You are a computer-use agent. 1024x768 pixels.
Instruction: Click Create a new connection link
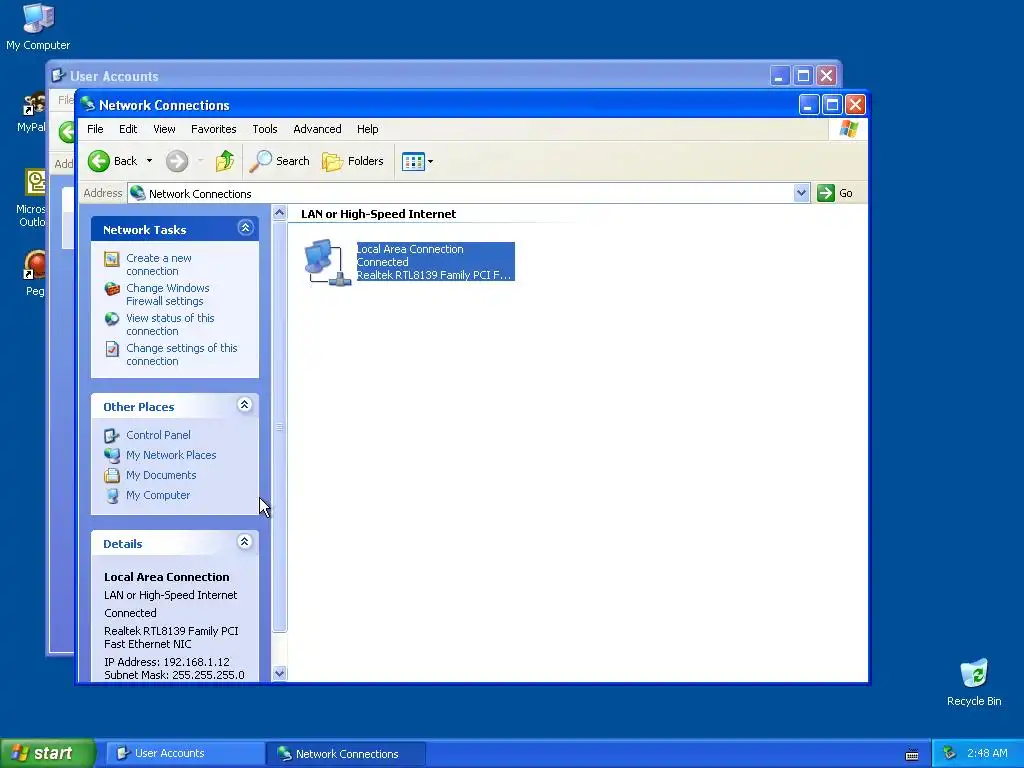tap(159, 264)
